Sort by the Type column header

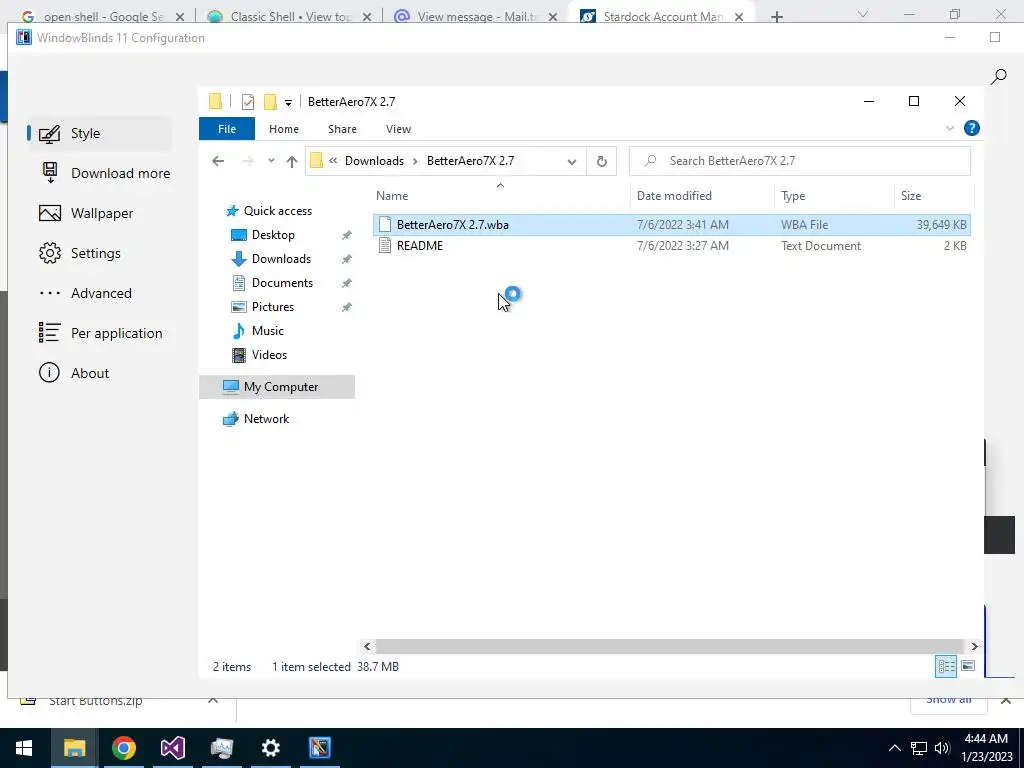[x=834, y=196]
